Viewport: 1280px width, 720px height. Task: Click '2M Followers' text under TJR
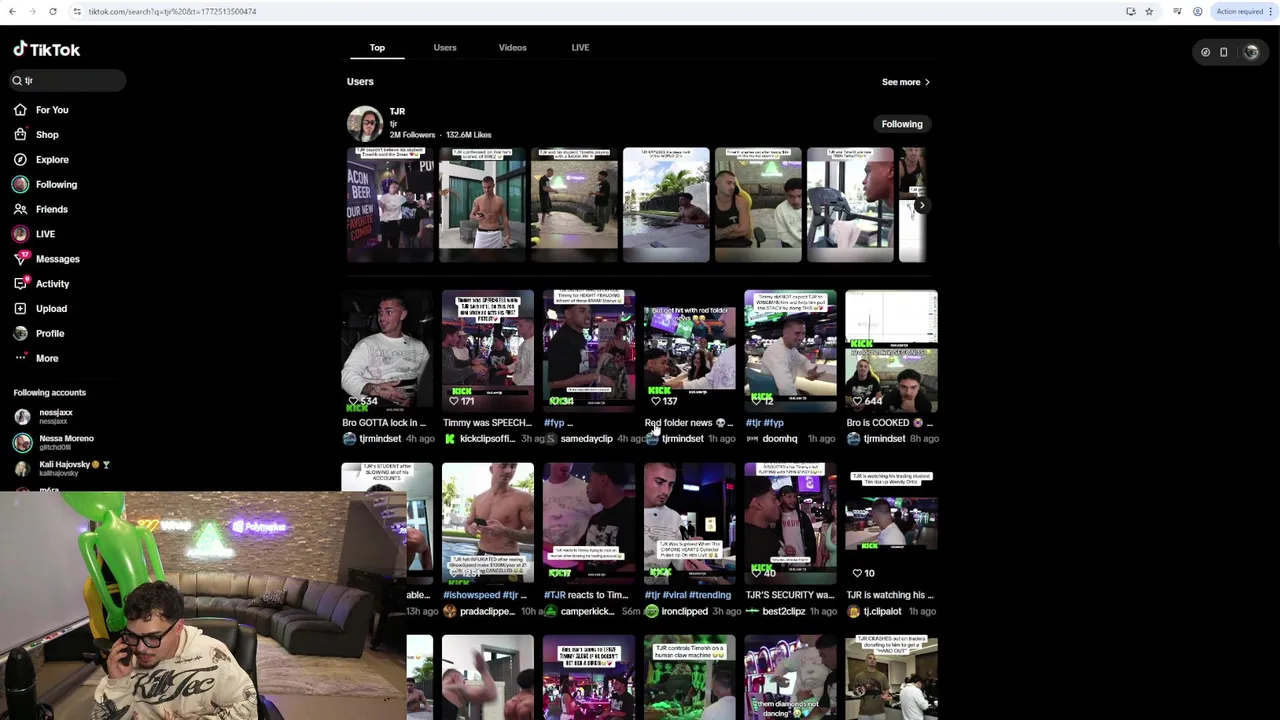[x=412, y=135]
